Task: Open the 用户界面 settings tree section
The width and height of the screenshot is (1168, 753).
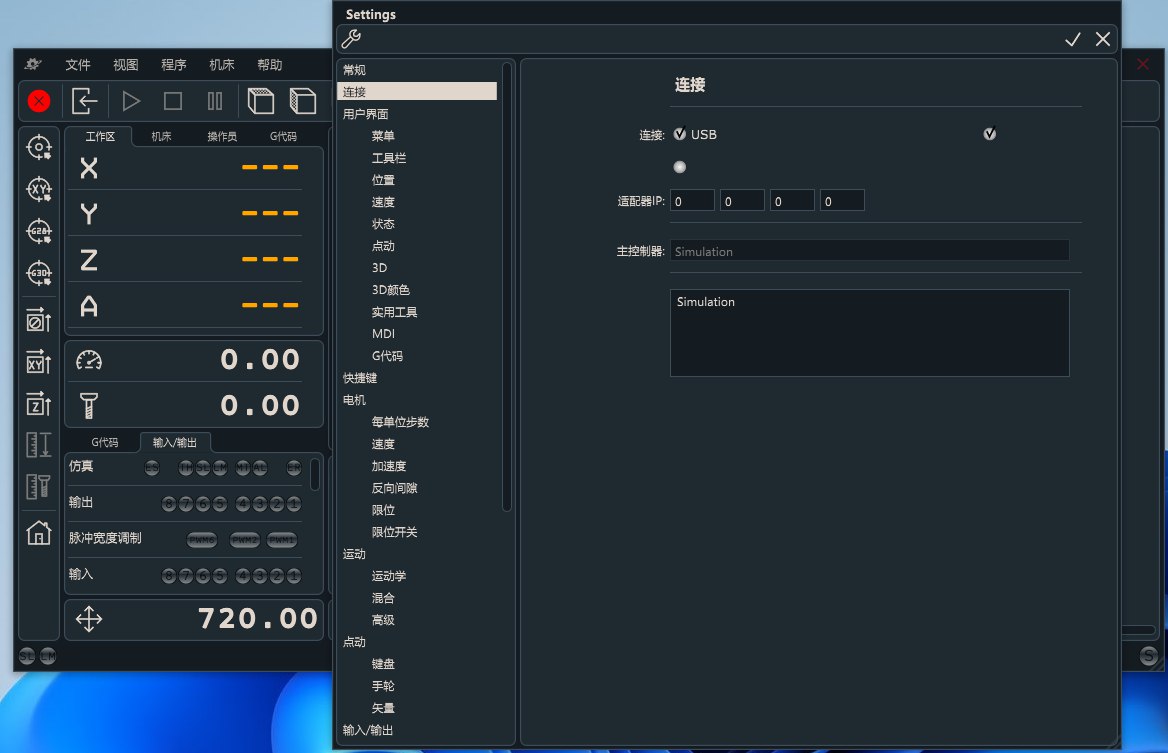Action: pos(365,114)
